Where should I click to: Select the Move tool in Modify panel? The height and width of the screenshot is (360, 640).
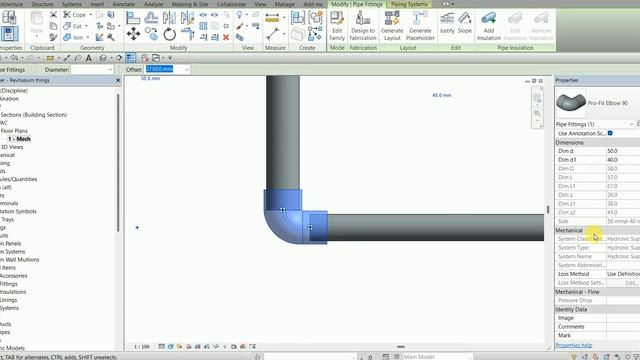click(x=133, y=33)
